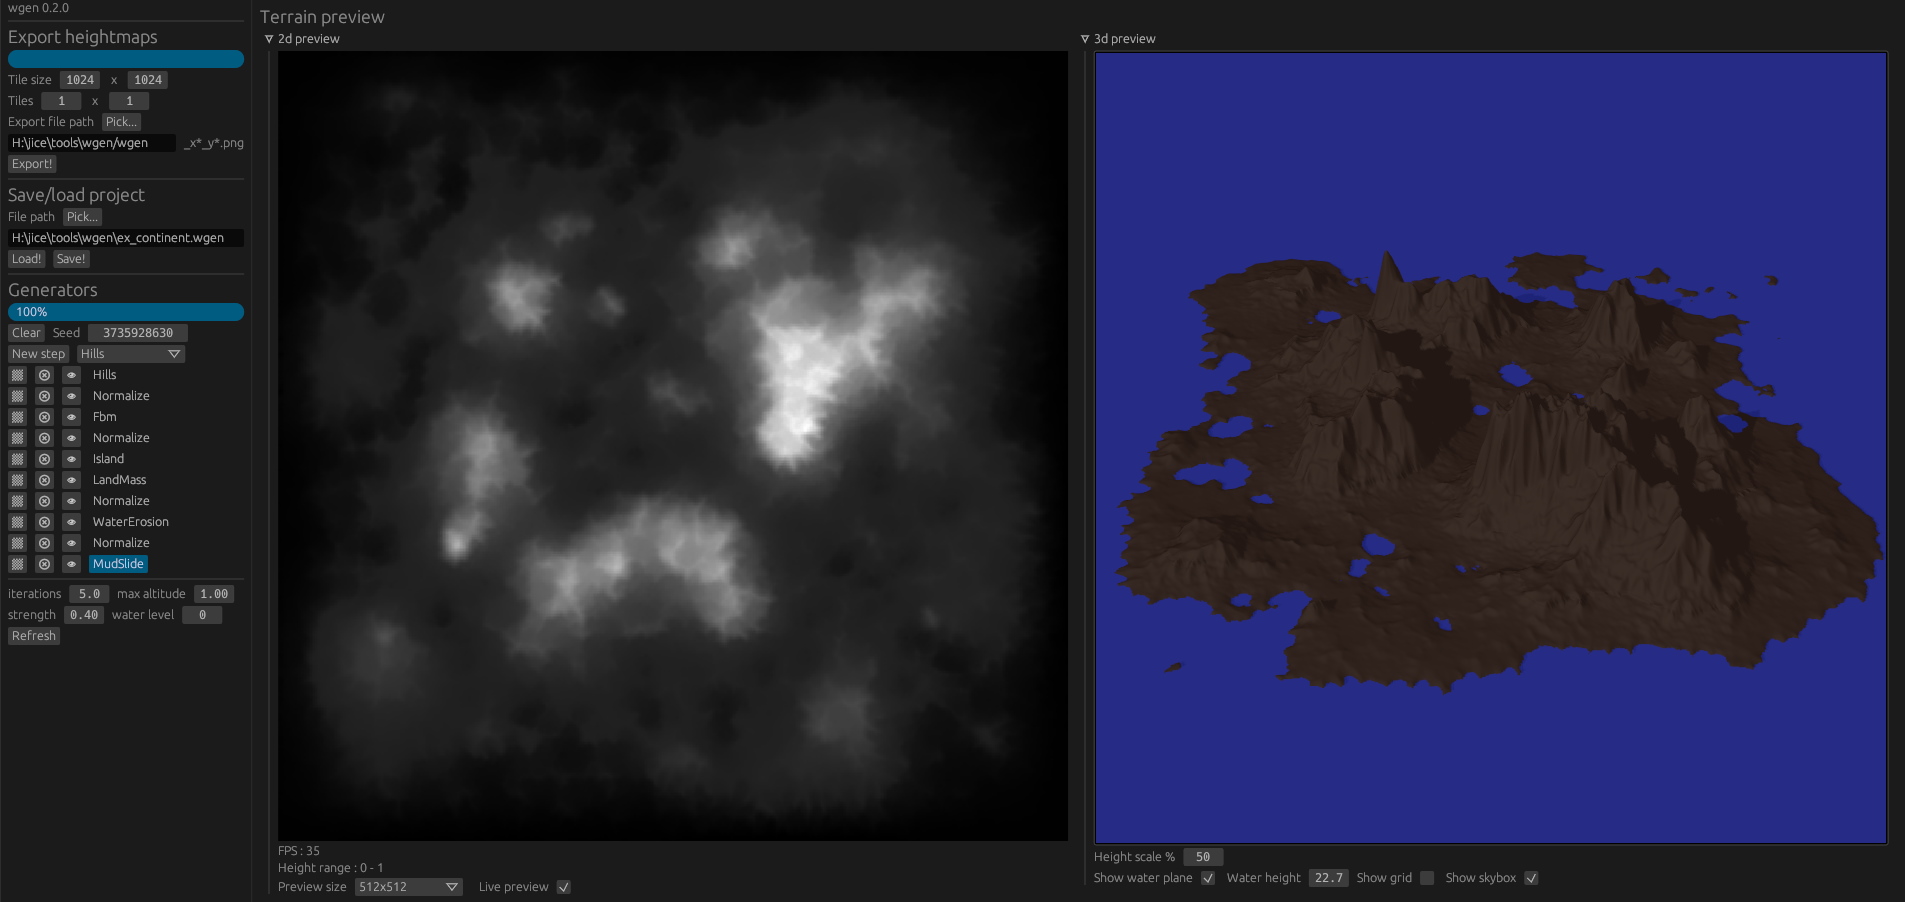Select the Island generator step

[x=108, y=459]
